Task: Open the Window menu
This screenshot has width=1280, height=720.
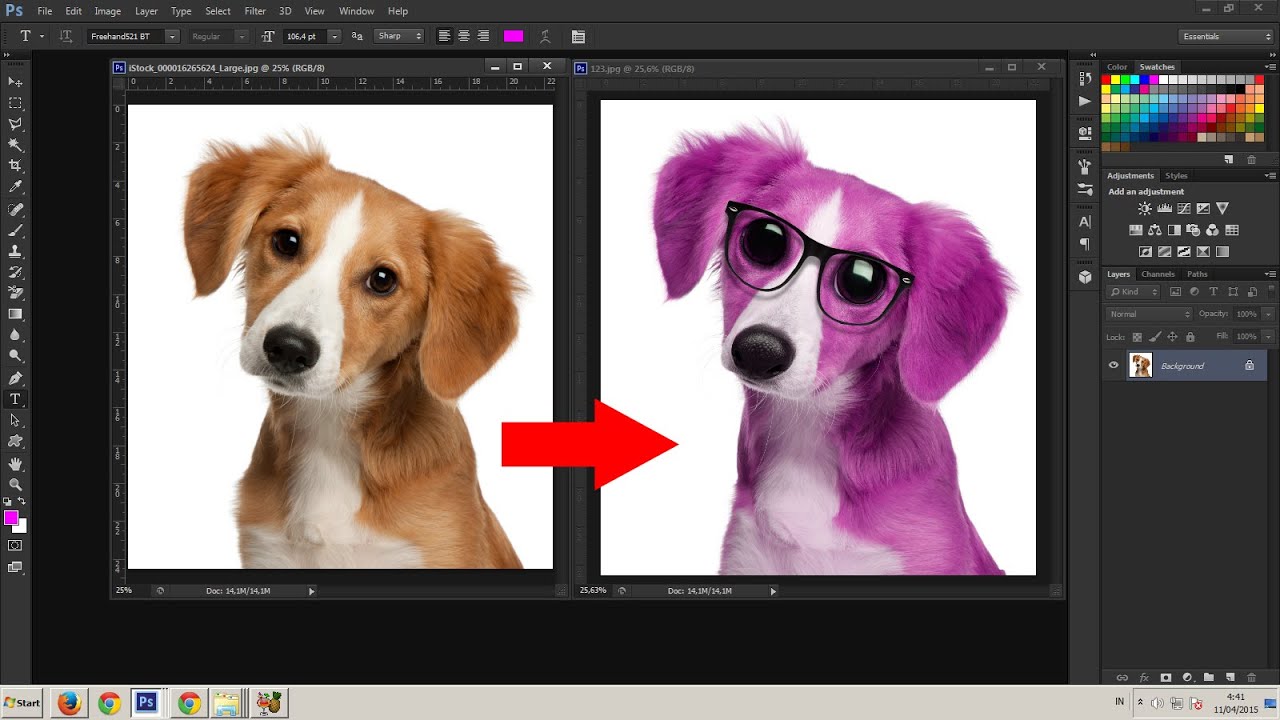Action: tap(356, 11)
